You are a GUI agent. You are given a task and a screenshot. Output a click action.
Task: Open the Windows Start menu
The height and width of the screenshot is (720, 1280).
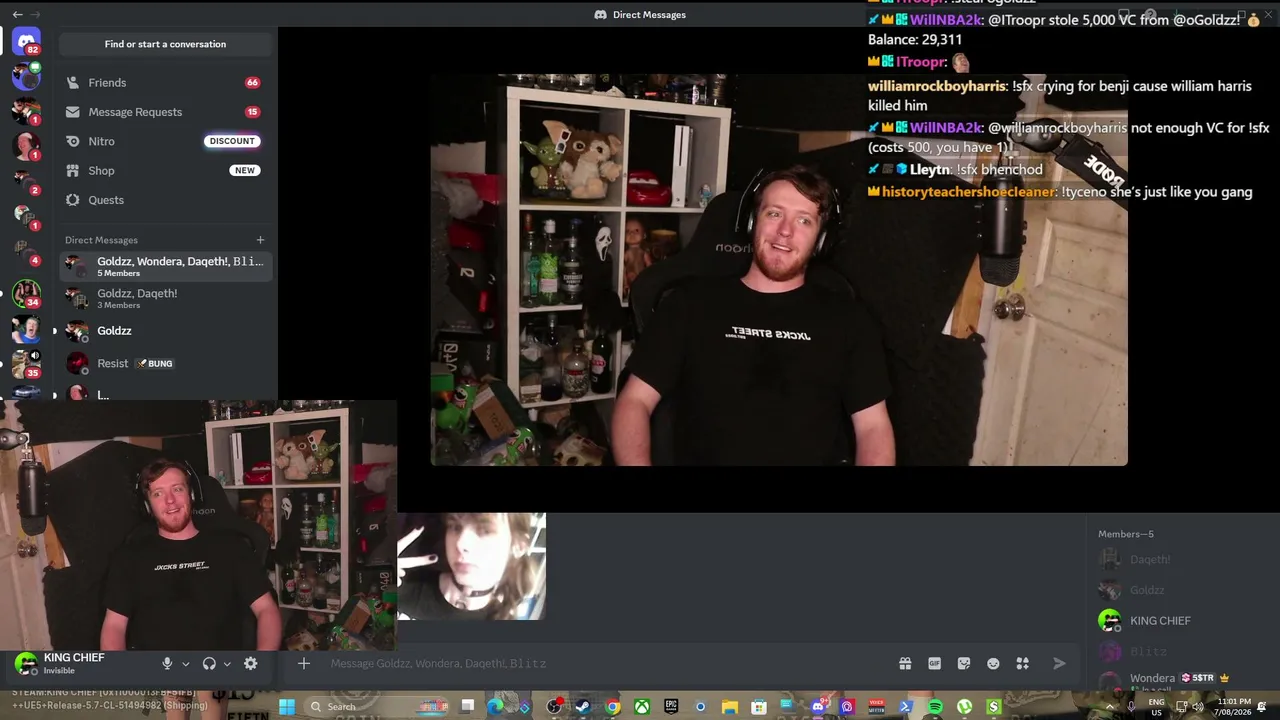coord(287,707)
